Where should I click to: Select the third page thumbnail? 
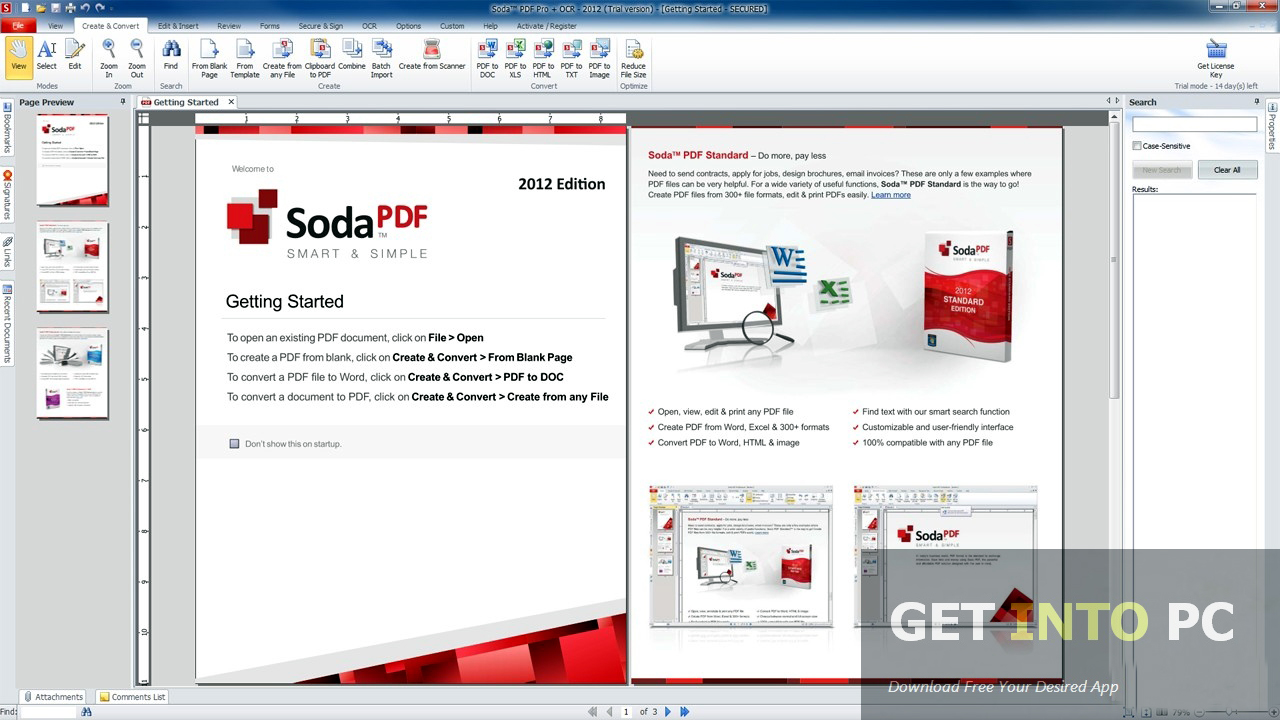click(x=73, y=373)
